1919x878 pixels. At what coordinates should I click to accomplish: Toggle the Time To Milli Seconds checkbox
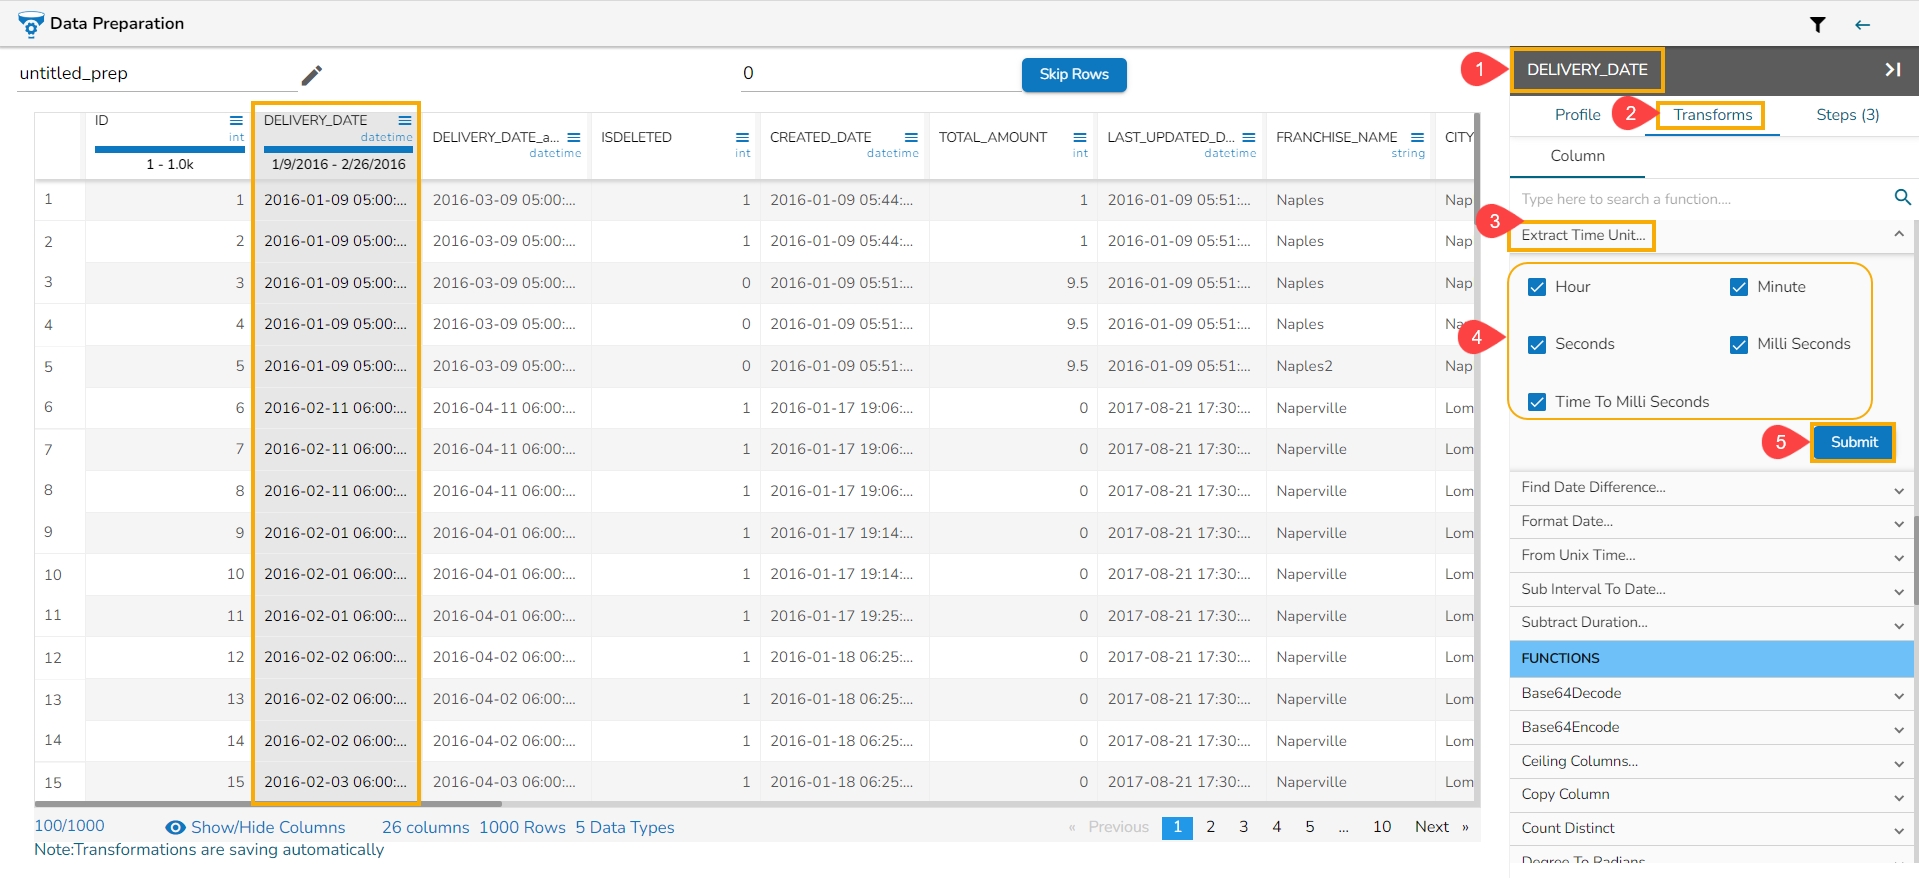pyautogui.click(x=1537, y=402)
